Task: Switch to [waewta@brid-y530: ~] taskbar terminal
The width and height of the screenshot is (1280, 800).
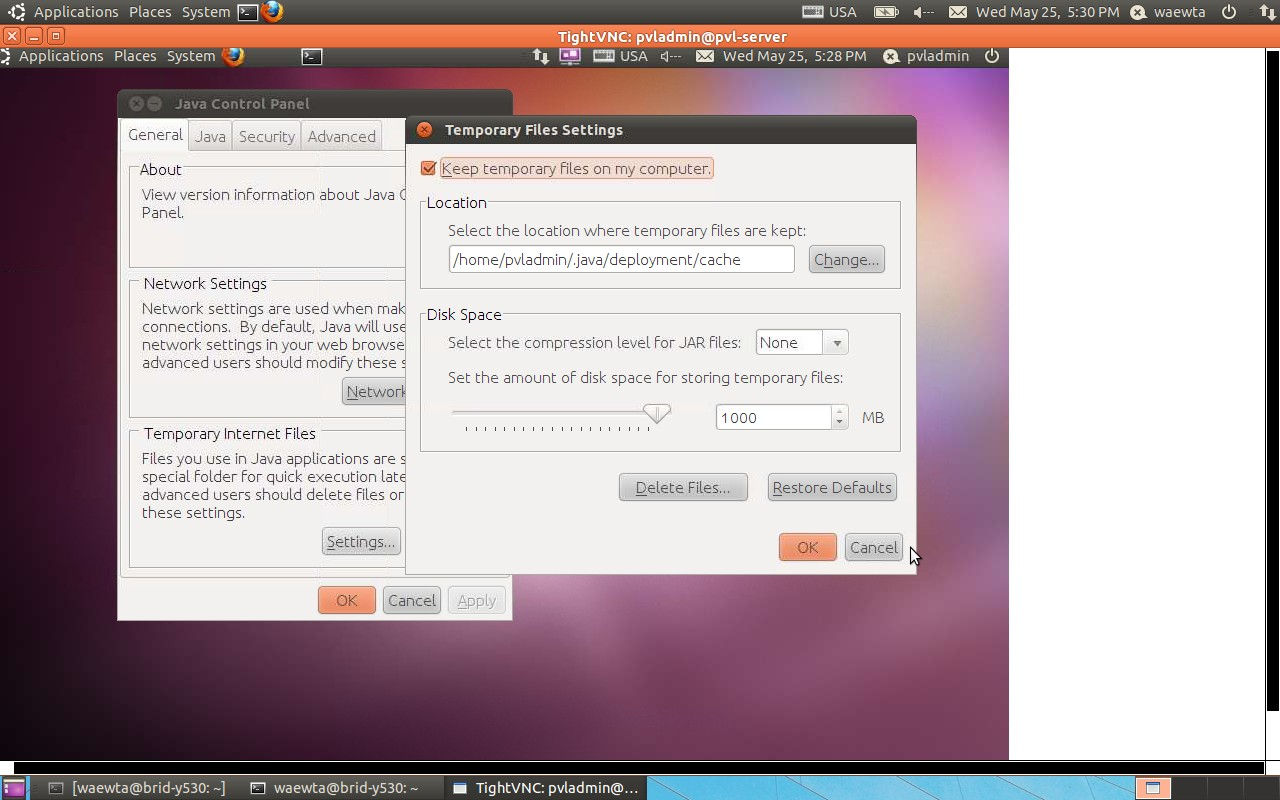Action: (x=138, y=788)
